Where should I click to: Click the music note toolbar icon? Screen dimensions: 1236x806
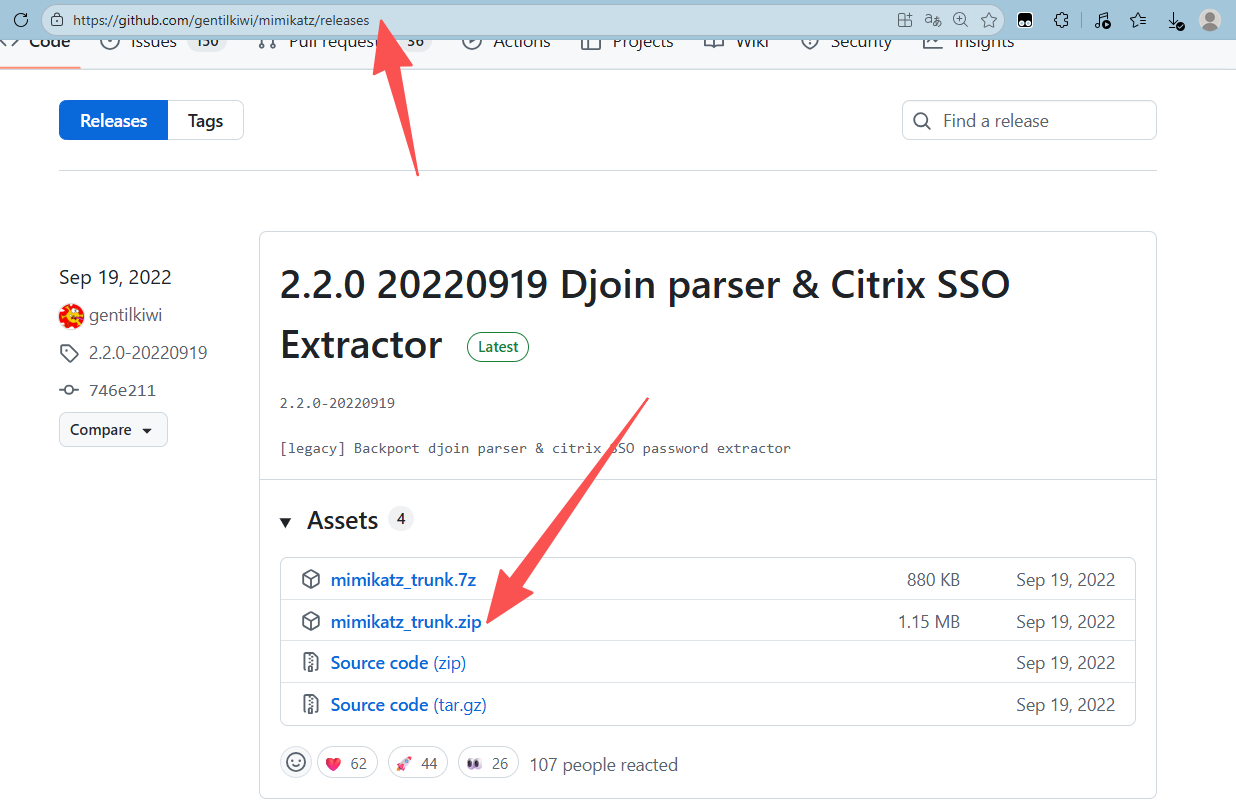tap(1102, 19)
